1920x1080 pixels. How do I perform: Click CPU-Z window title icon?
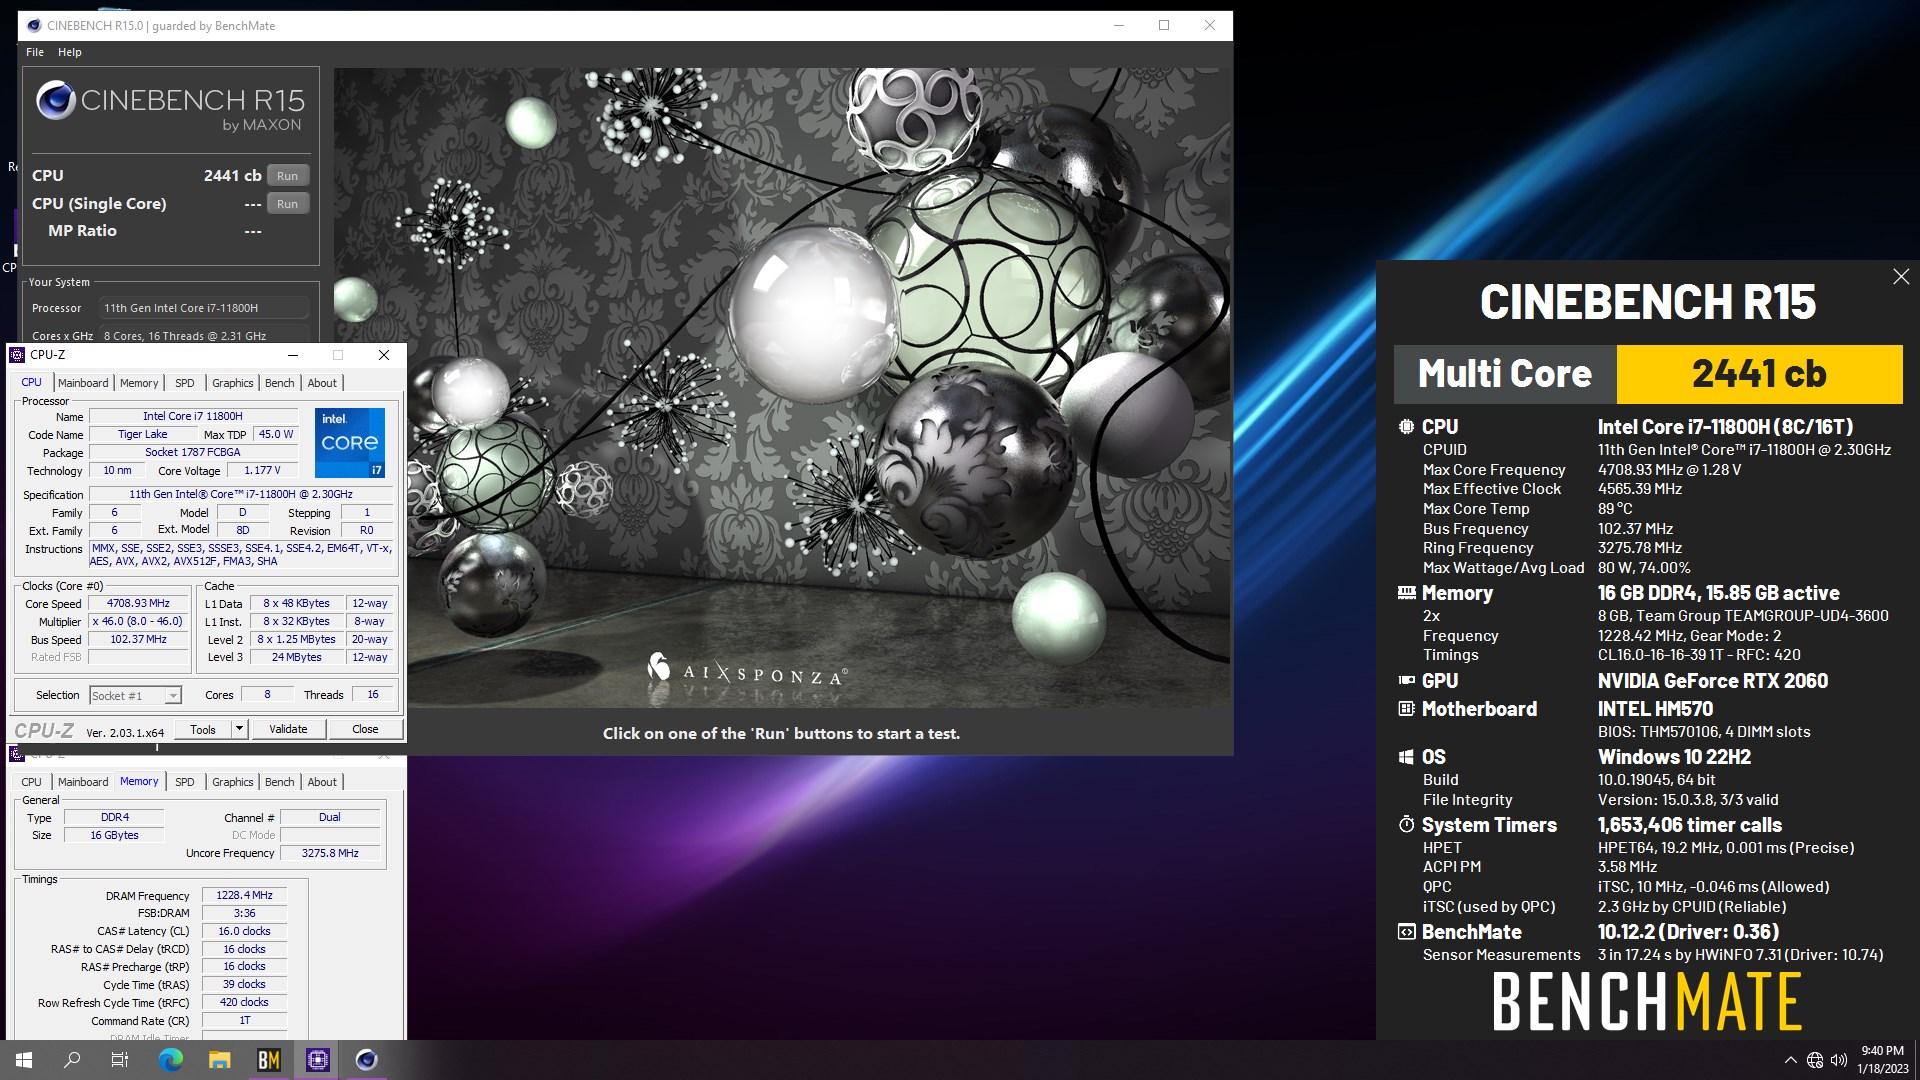17,355
